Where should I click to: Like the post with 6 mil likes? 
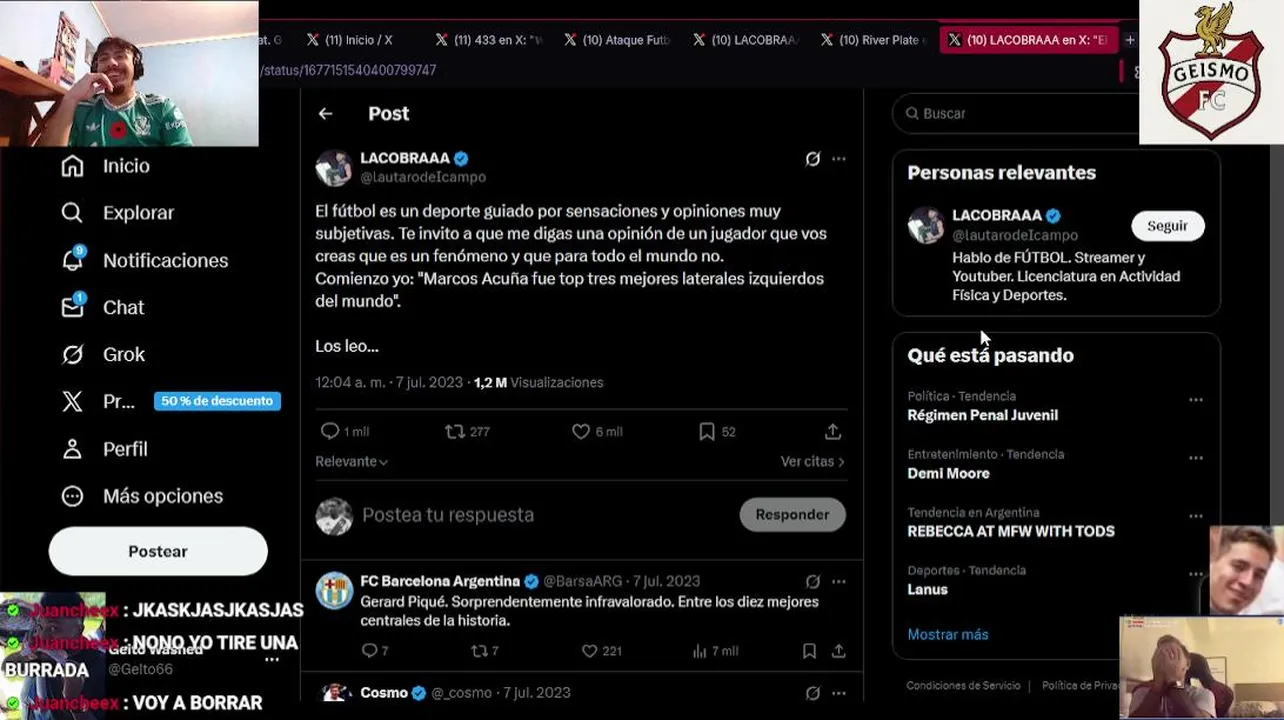[581, 431]
